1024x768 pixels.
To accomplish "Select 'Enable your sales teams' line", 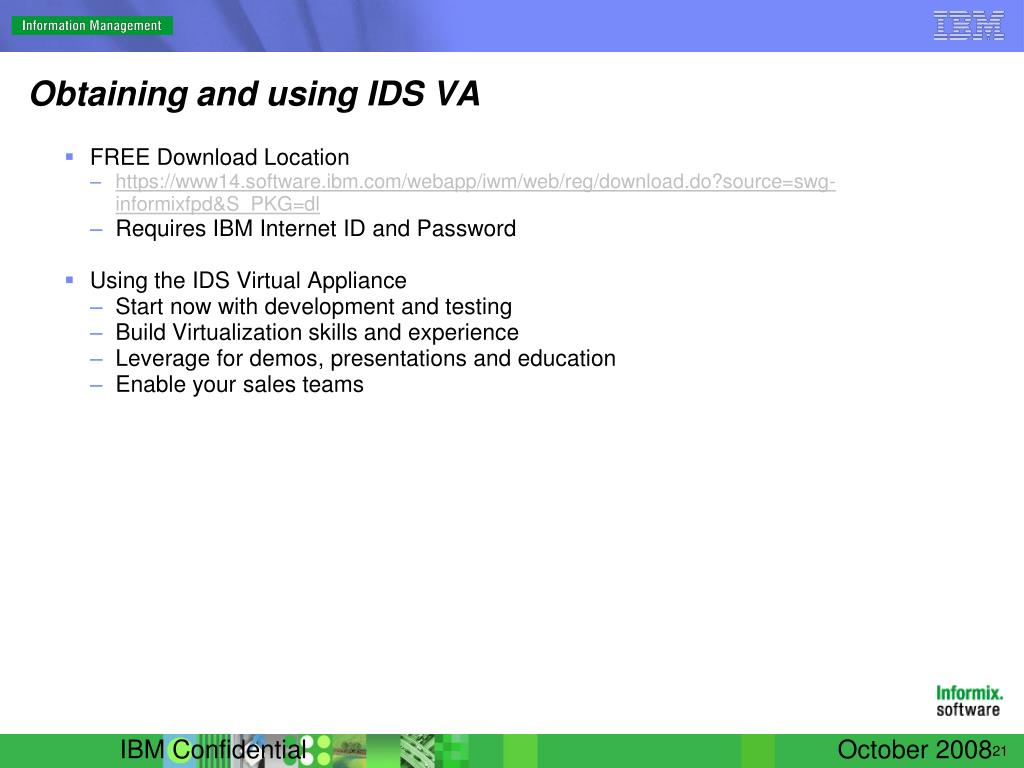I will click(x=239, y=385).
